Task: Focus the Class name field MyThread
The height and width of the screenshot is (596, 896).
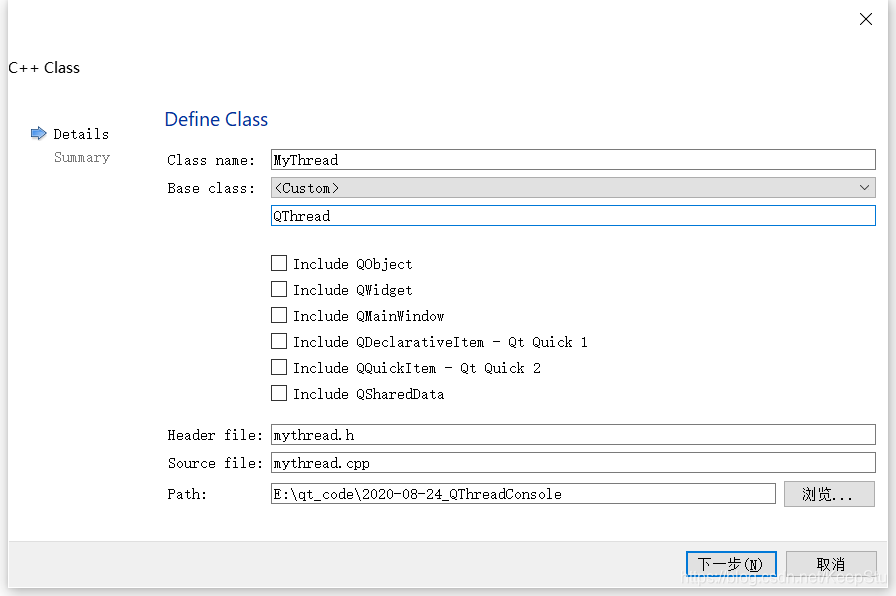Action: click(x=573, y=159)
